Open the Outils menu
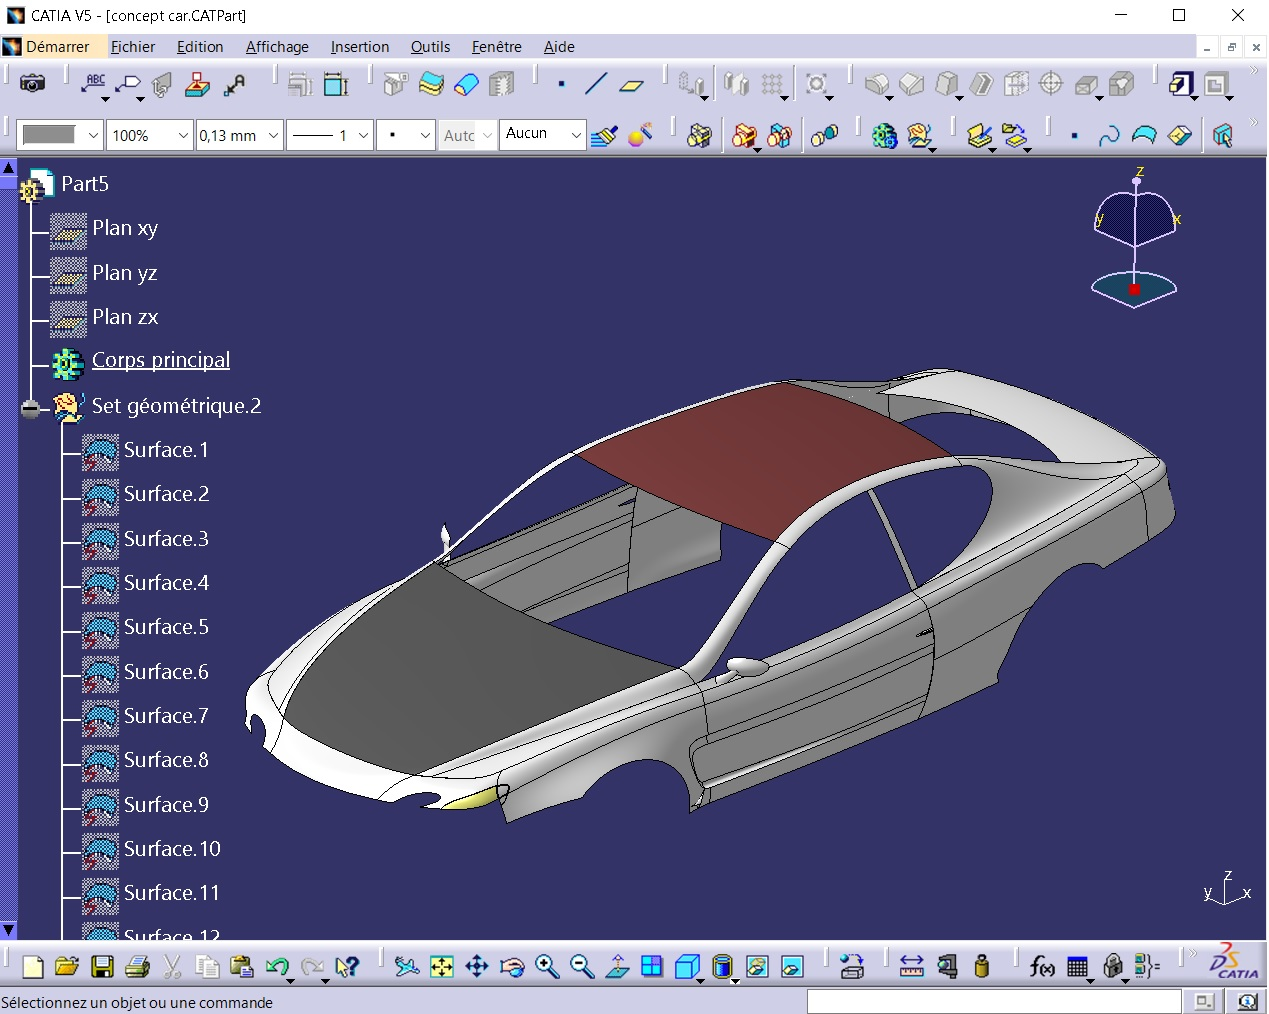 [x=430, y=47]
